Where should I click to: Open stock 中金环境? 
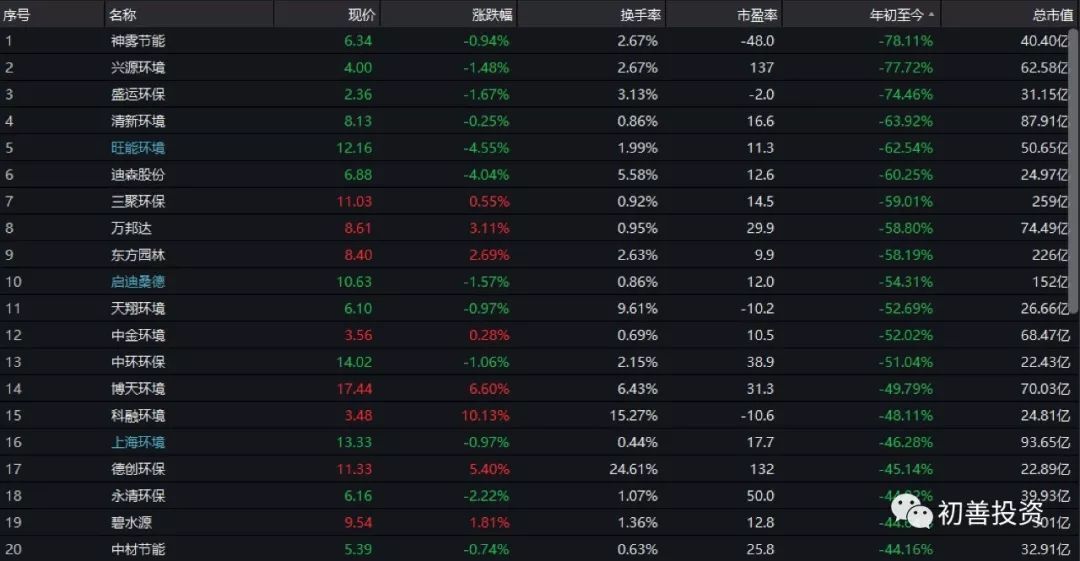tap(138, 336)
